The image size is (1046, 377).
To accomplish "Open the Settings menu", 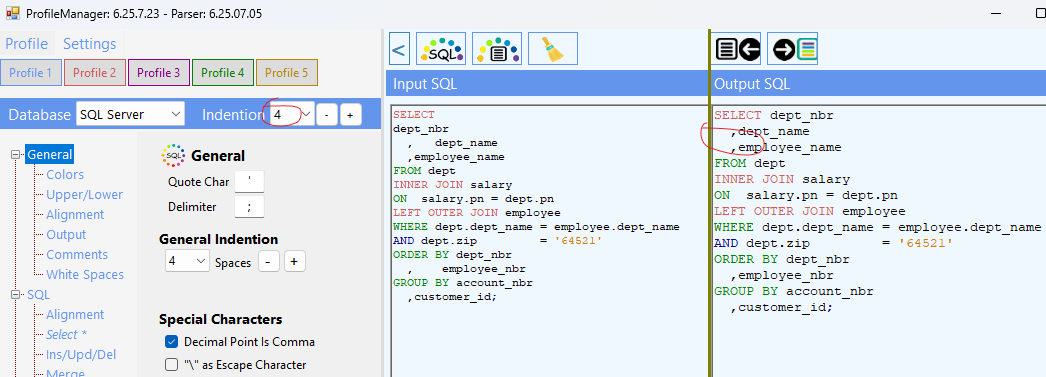I will point(89,44).
